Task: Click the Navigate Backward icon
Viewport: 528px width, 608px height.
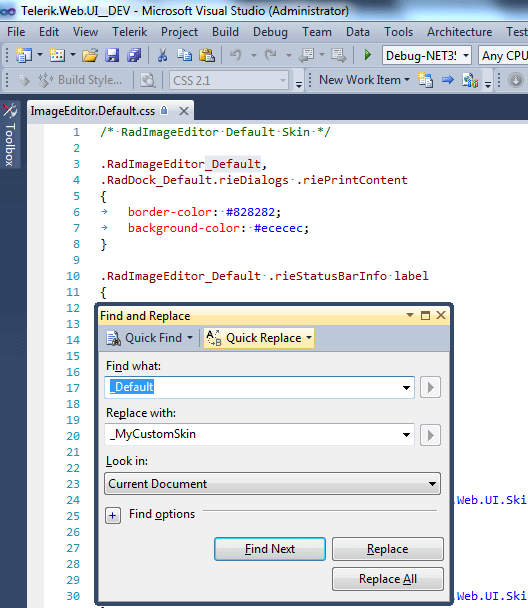Action: pos(306,55)
